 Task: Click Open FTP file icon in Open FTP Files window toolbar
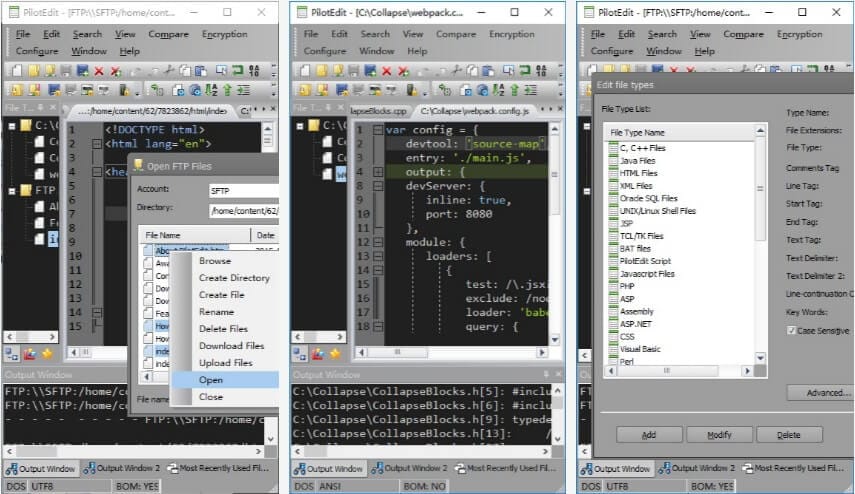coord(50,71)
